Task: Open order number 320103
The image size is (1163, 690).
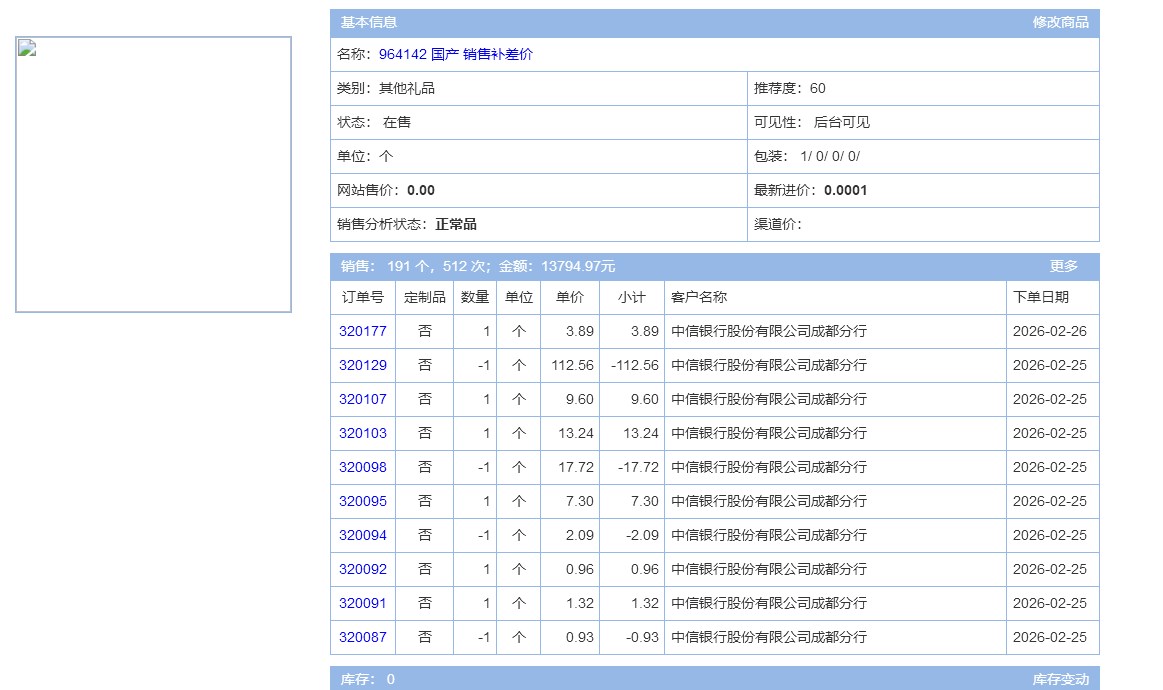Action: (362, 433)
